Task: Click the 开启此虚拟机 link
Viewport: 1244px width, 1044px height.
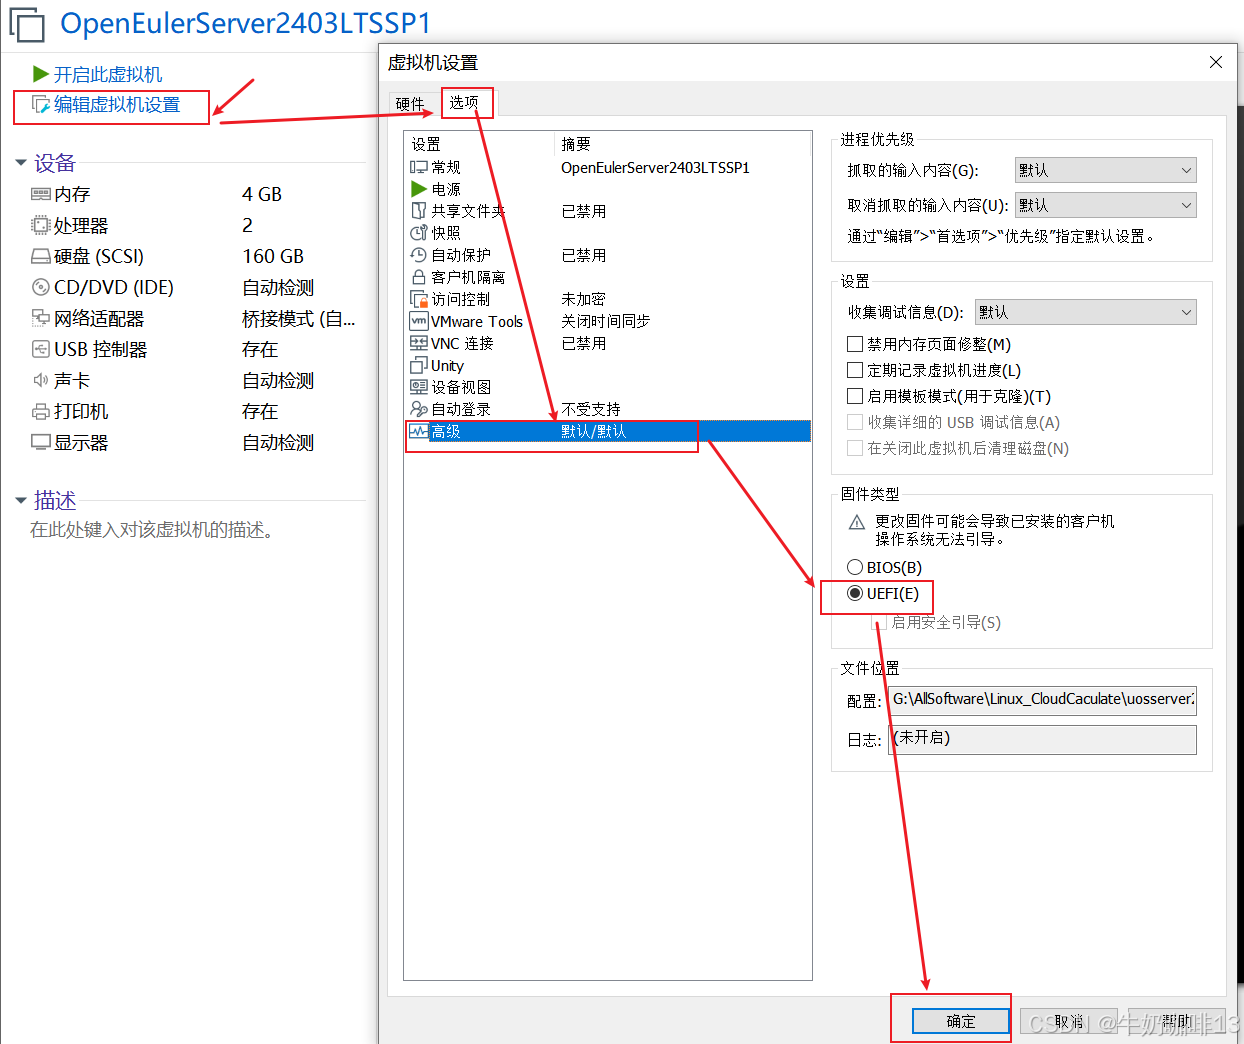Action: pyautogui.click(x=108, y=75)
